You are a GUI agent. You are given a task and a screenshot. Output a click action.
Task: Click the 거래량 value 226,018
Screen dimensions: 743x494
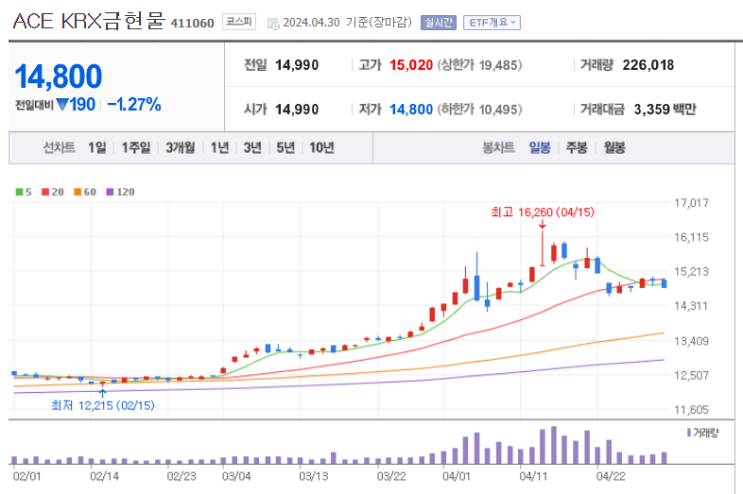pyautogui.click(x=648, y=65)
